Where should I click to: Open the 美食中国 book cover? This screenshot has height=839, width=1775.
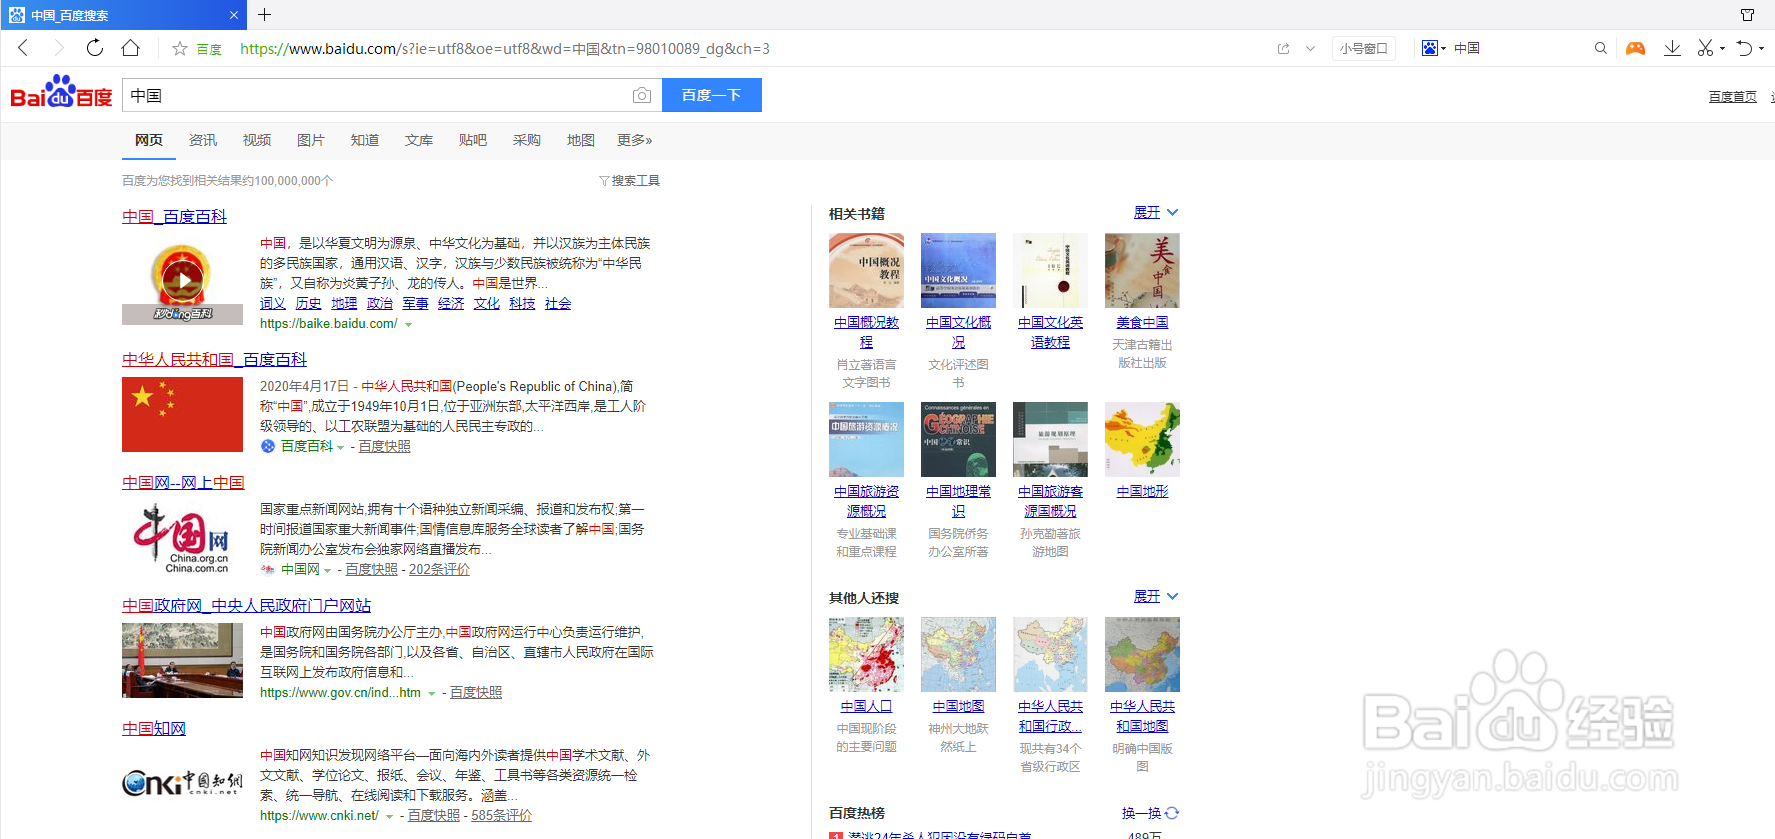pyautogui.click(x=1142, y=270)
